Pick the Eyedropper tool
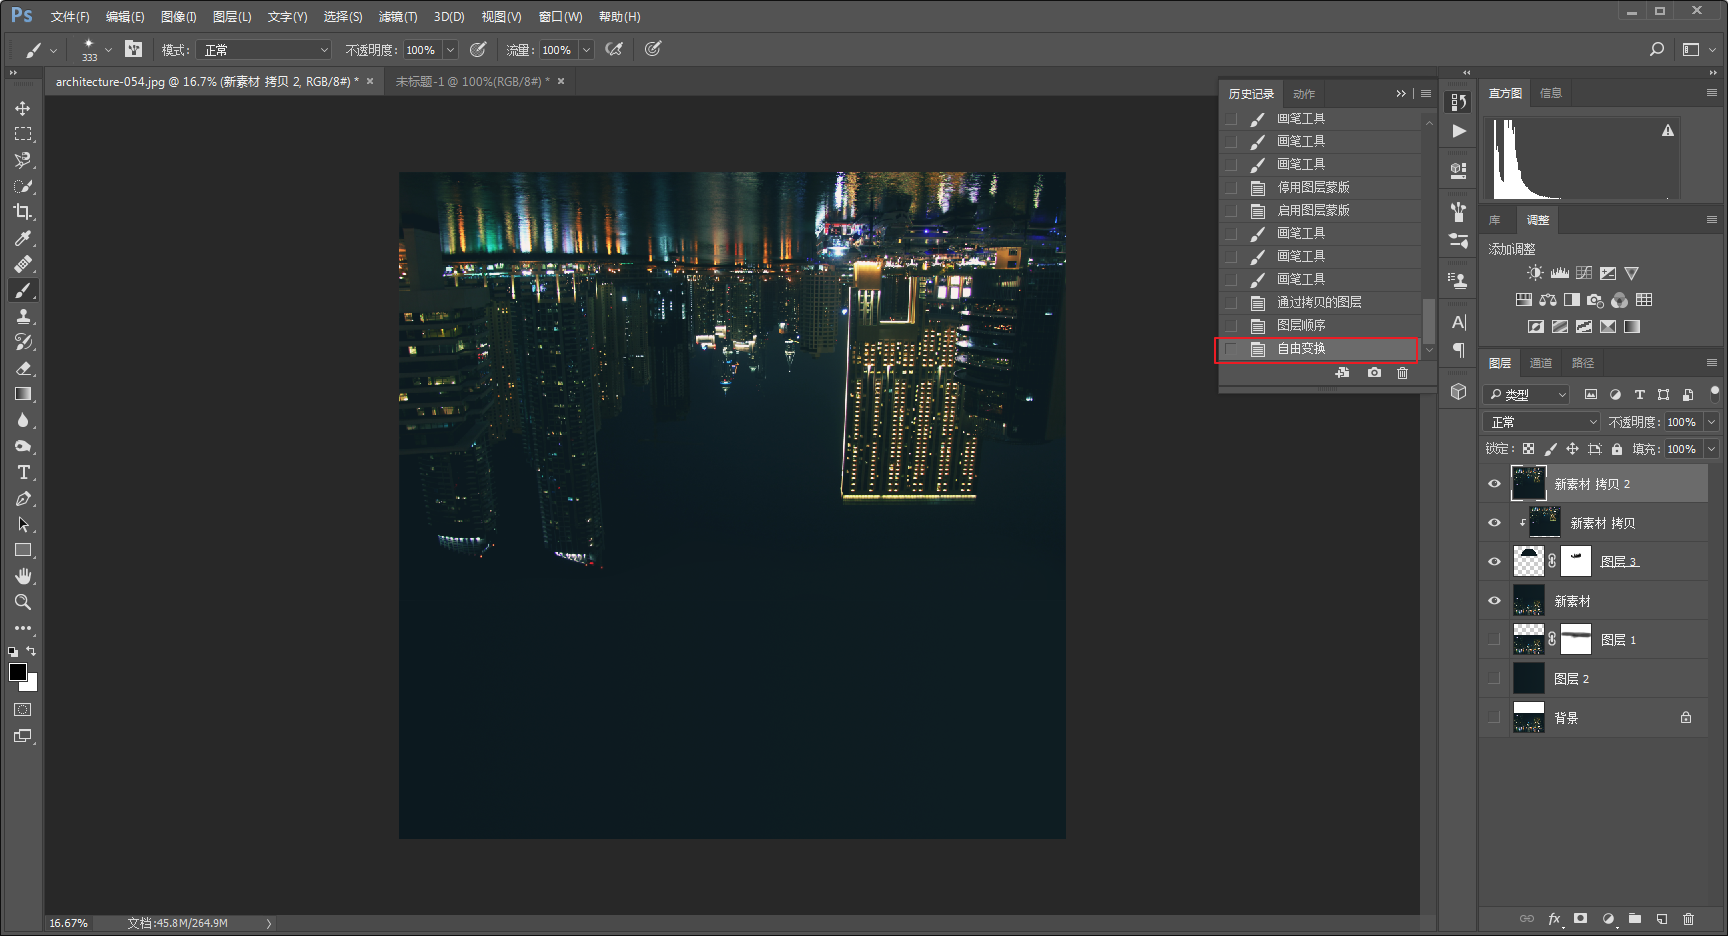1728x936 pixels. tap(23, 238)
